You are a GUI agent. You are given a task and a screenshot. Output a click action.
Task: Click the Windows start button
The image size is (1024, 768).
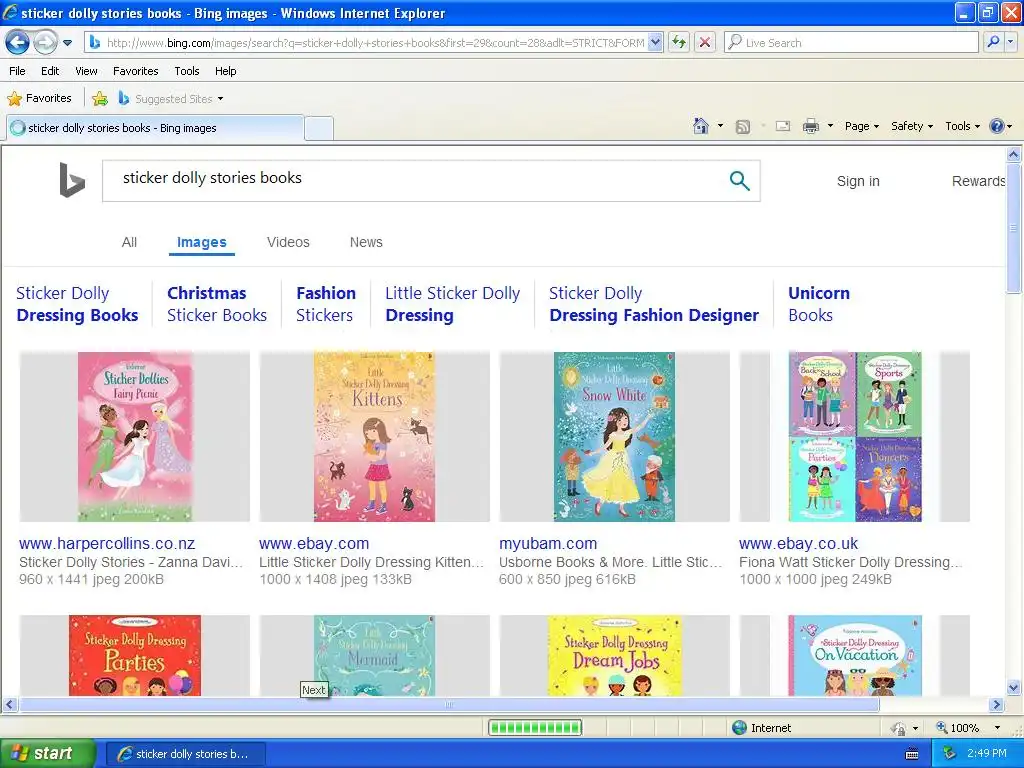[47, 754]
